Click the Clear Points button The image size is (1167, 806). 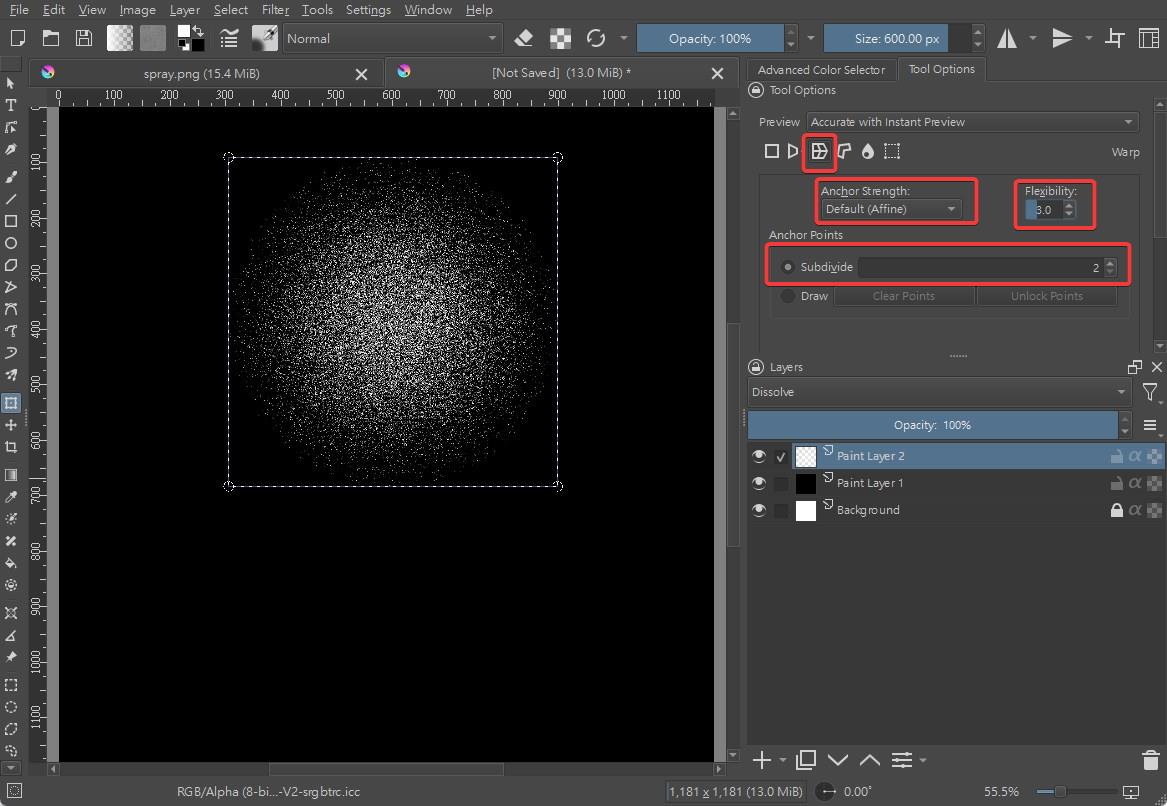[903, 296]
